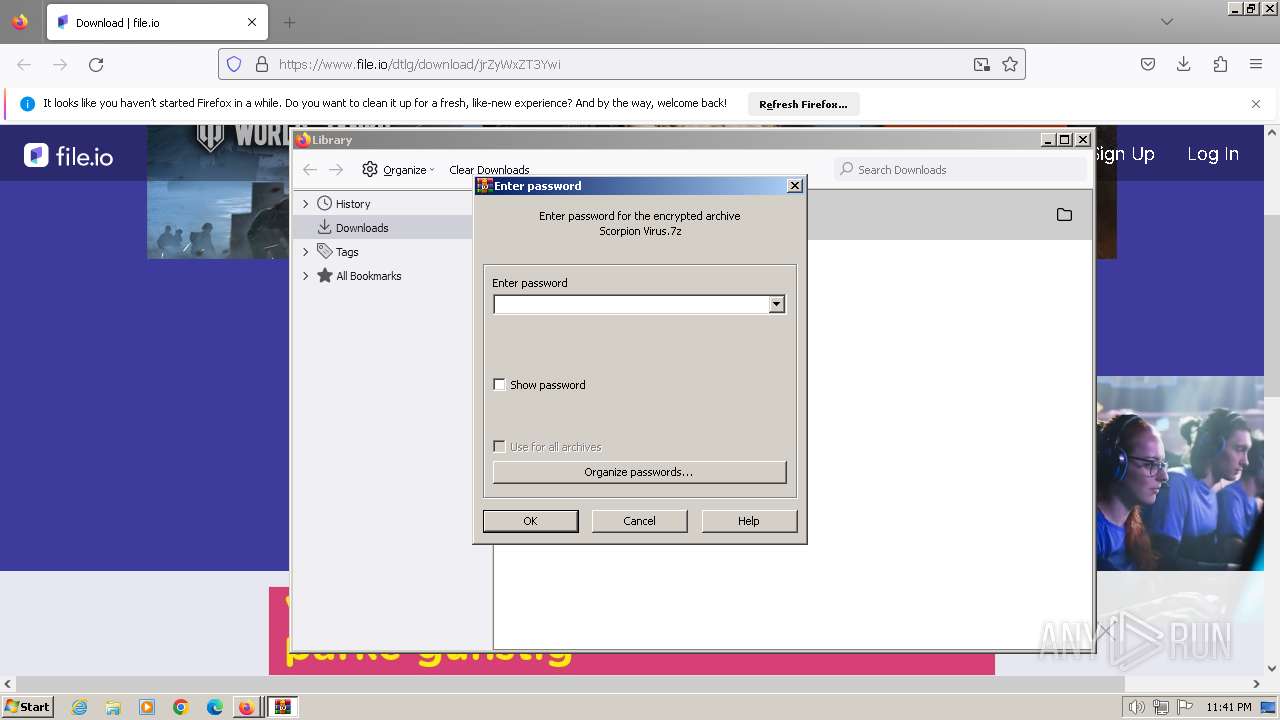The height and width of the screenshot is (720, 1280).
Task: Click the Use for all archives checkbox
Action: (500, 447)
